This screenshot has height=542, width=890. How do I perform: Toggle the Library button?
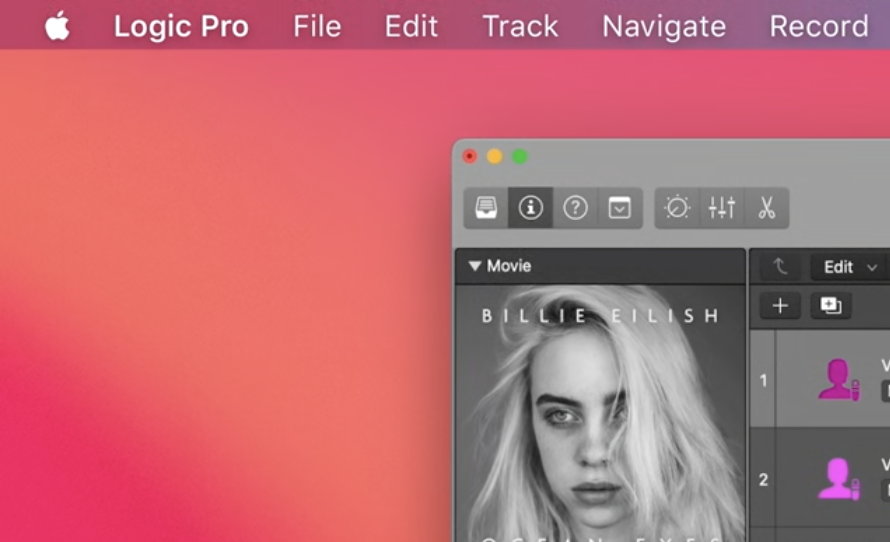486,208
